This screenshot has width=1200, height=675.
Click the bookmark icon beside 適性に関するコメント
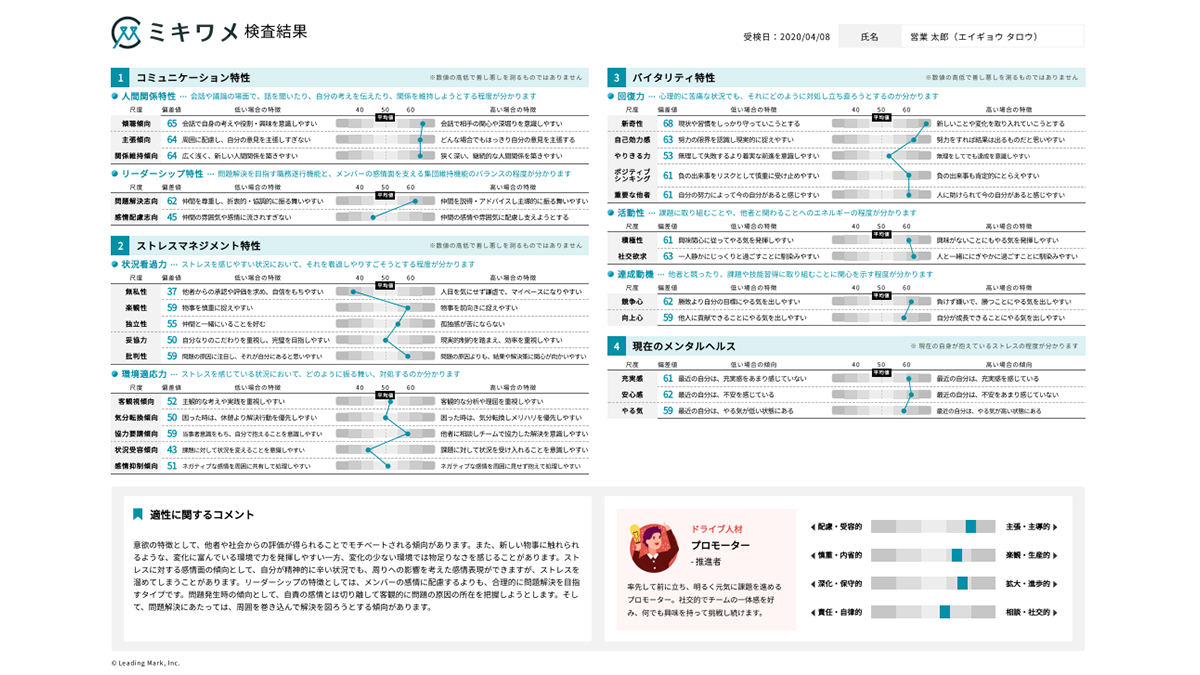(138, 514)
